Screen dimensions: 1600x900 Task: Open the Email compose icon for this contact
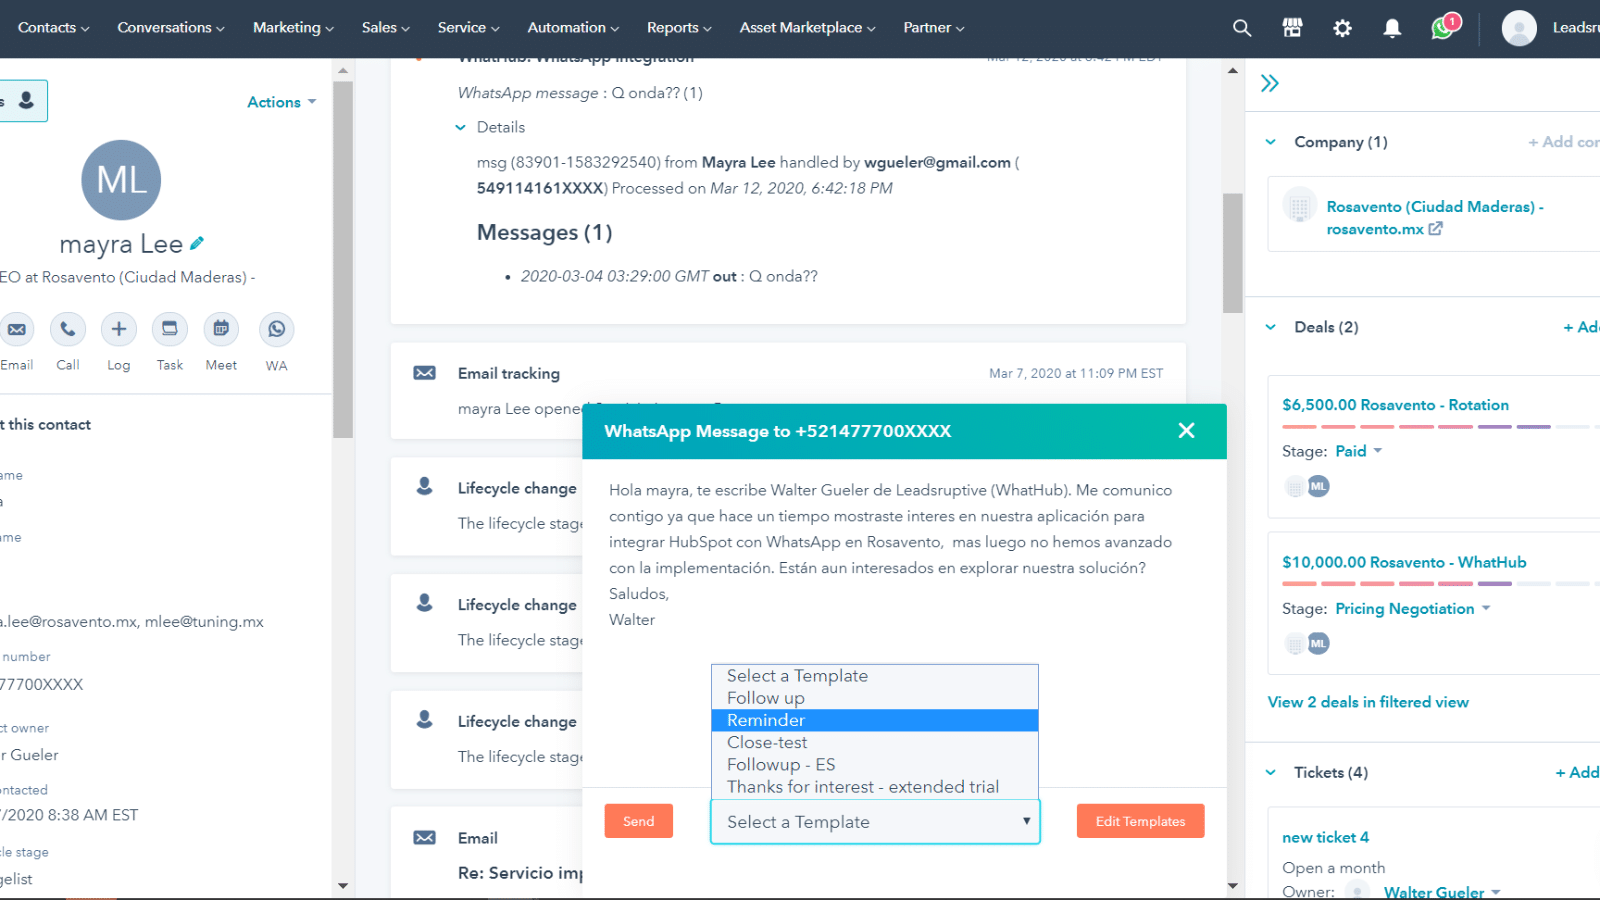17,328
